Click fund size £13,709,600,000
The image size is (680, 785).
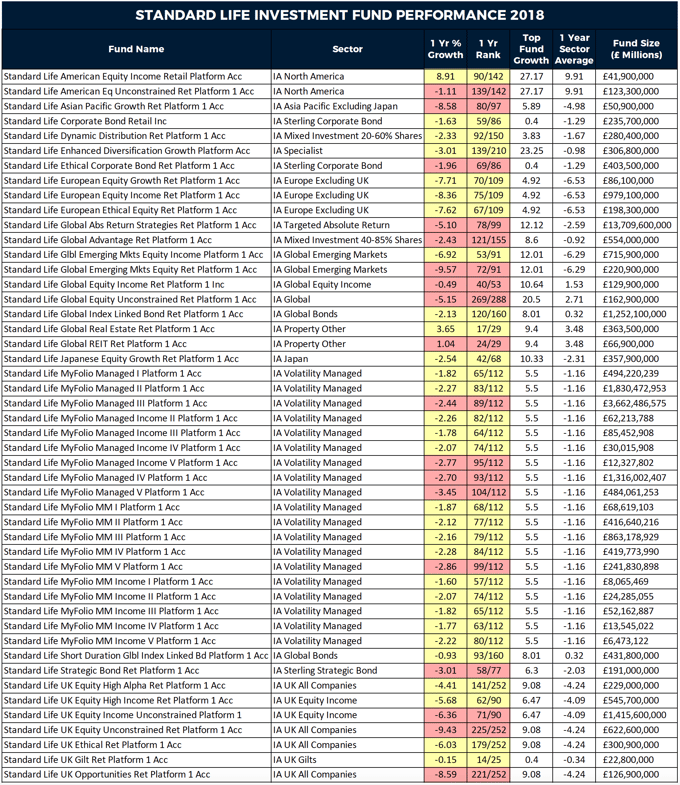click(636, 225)
